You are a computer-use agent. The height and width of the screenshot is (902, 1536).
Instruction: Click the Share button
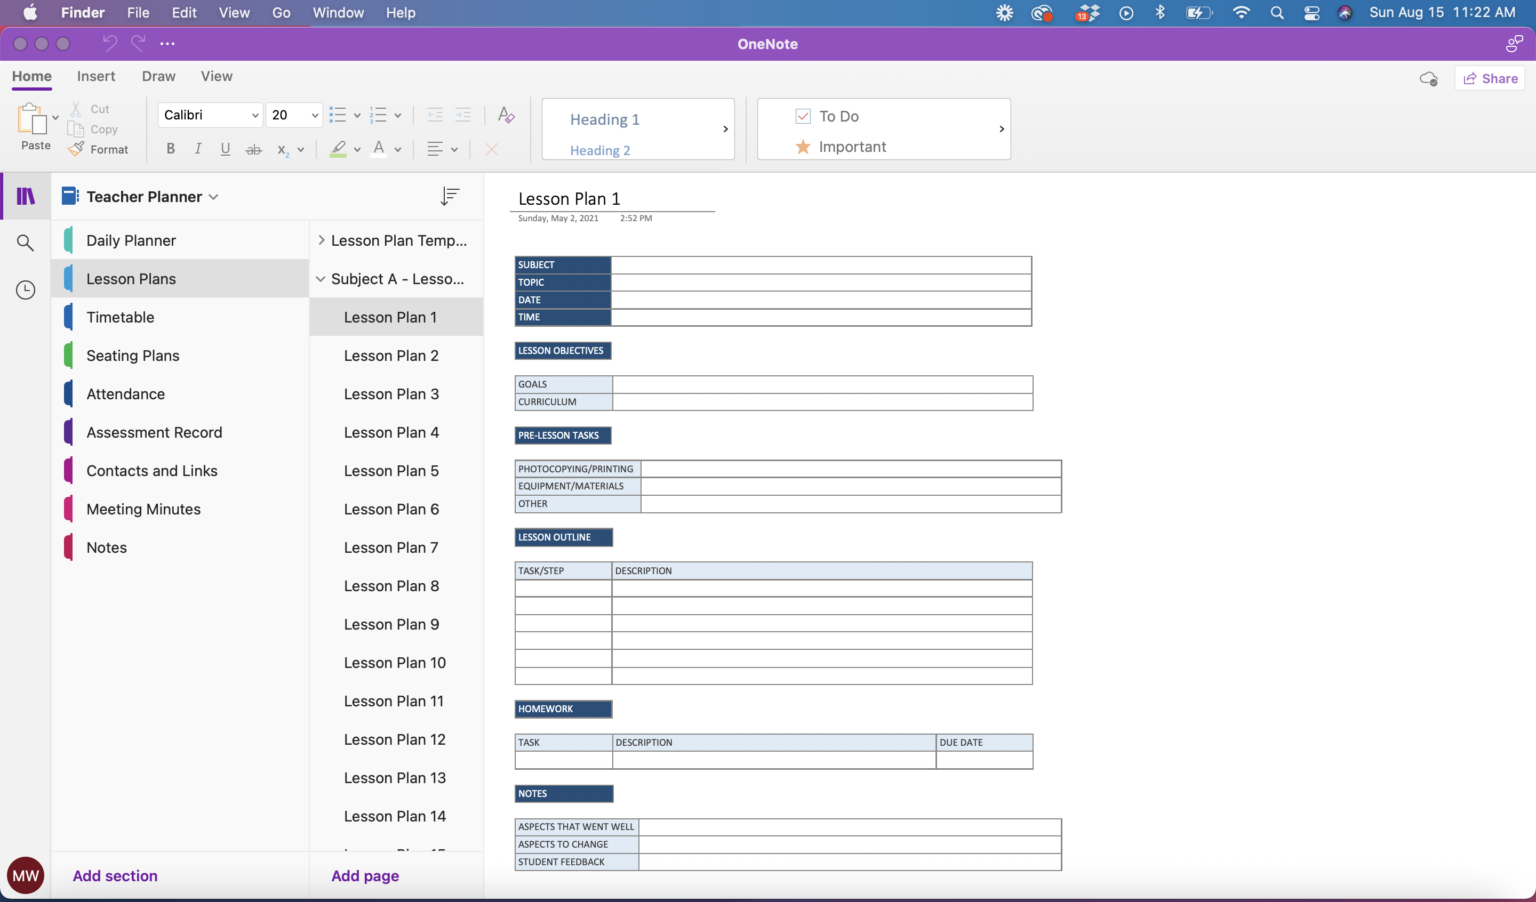click(1490, 78)
